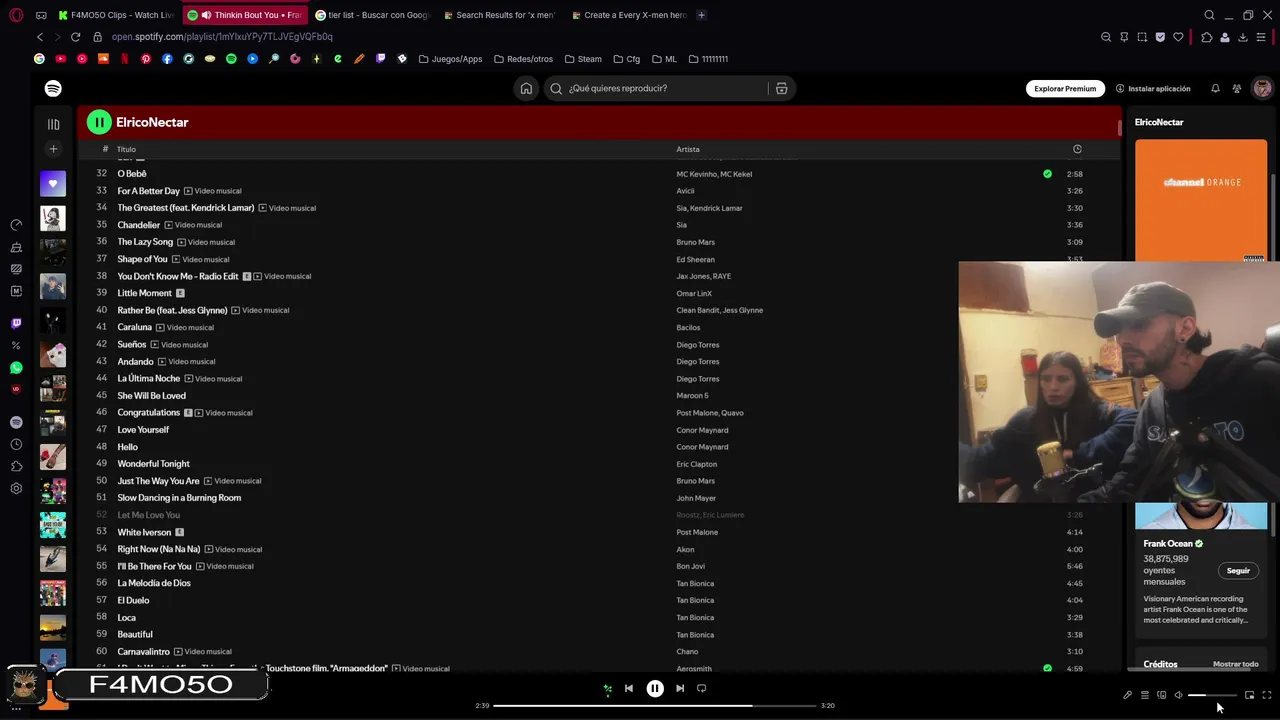
Task: Go to Spotify home via house icon
Action: (526, 89)
